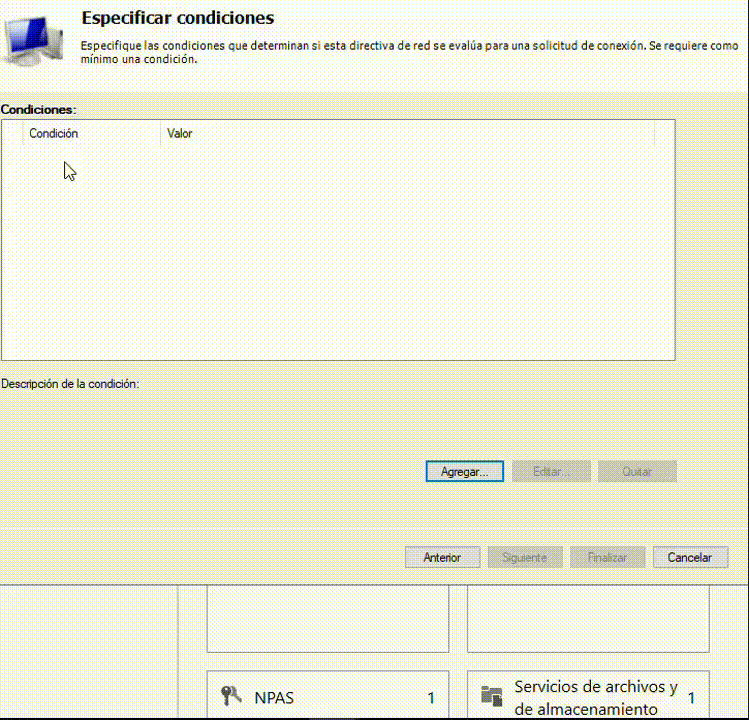Click the file and storage services icon
This screenshot has width=749, height=720.
490,696
